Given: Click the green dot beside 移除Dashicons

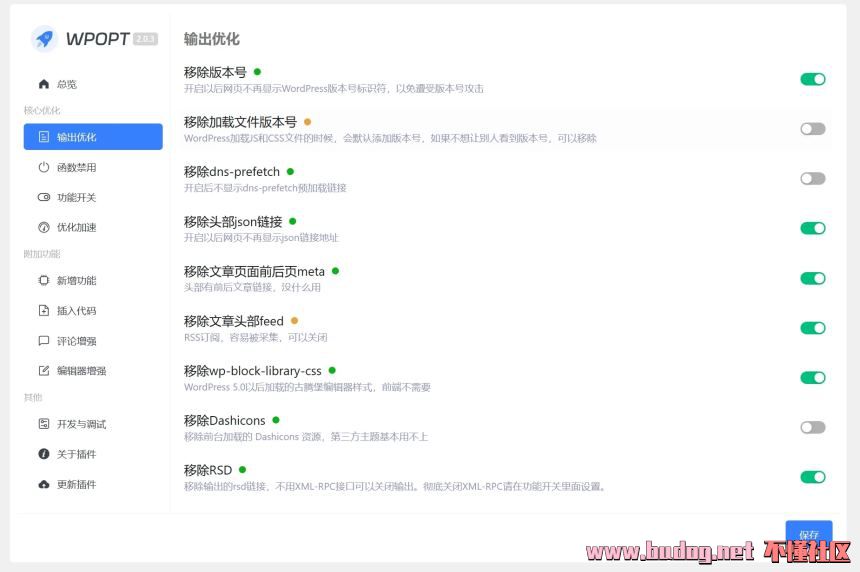Looking at the screenshot, I should click(x=276, y=420).
